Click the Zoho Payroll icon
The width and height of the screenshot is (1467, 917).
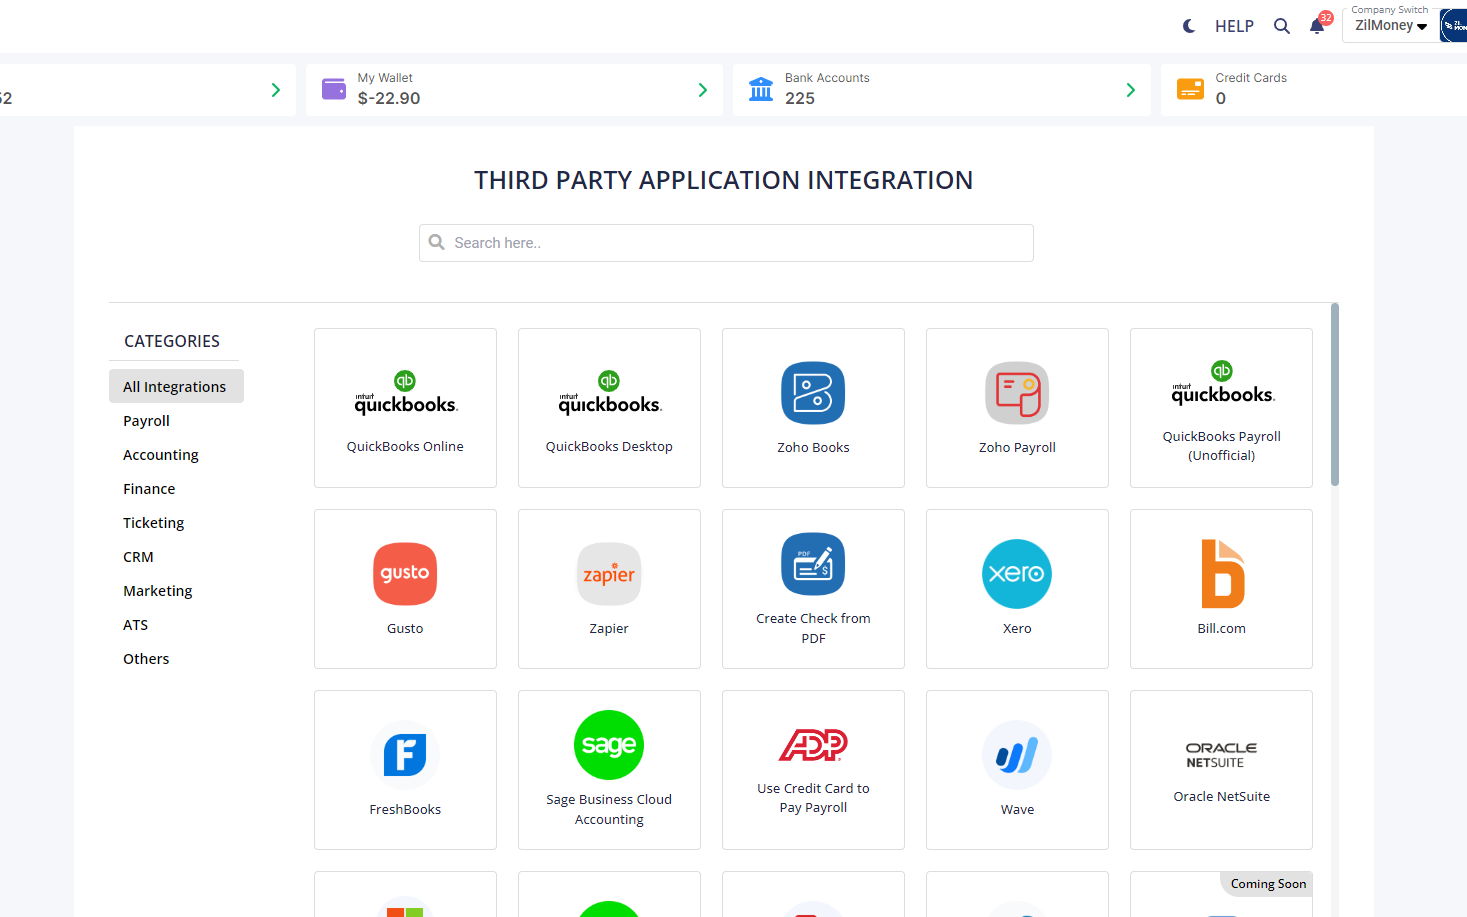tap(1017, 393)
